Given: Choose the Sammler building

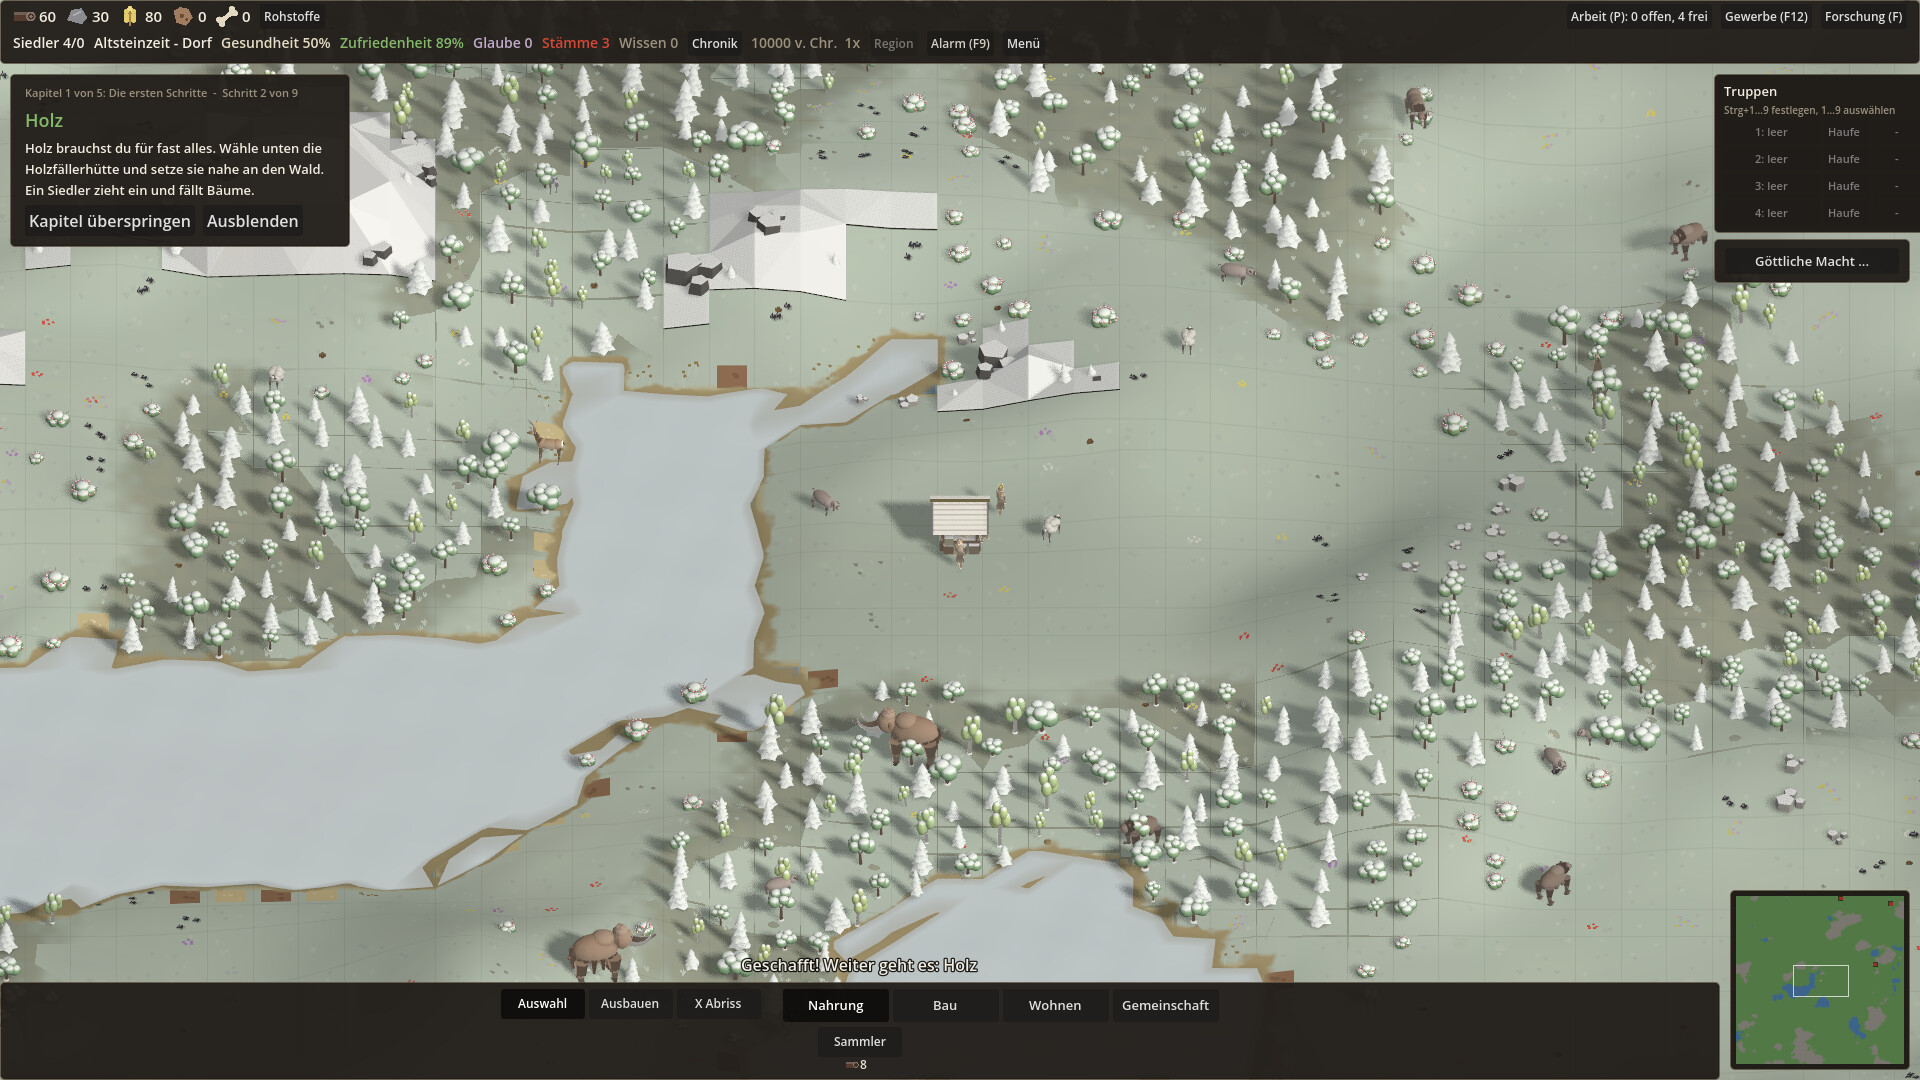Looking at the screenshot, I should pyautogui.click(x=860, y=1041).
